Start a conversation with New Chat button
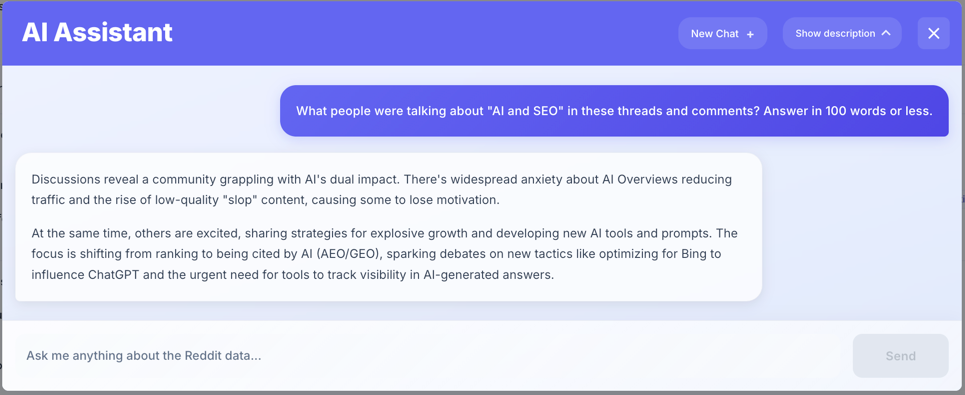The image size is (965, 395). (723, 33)
